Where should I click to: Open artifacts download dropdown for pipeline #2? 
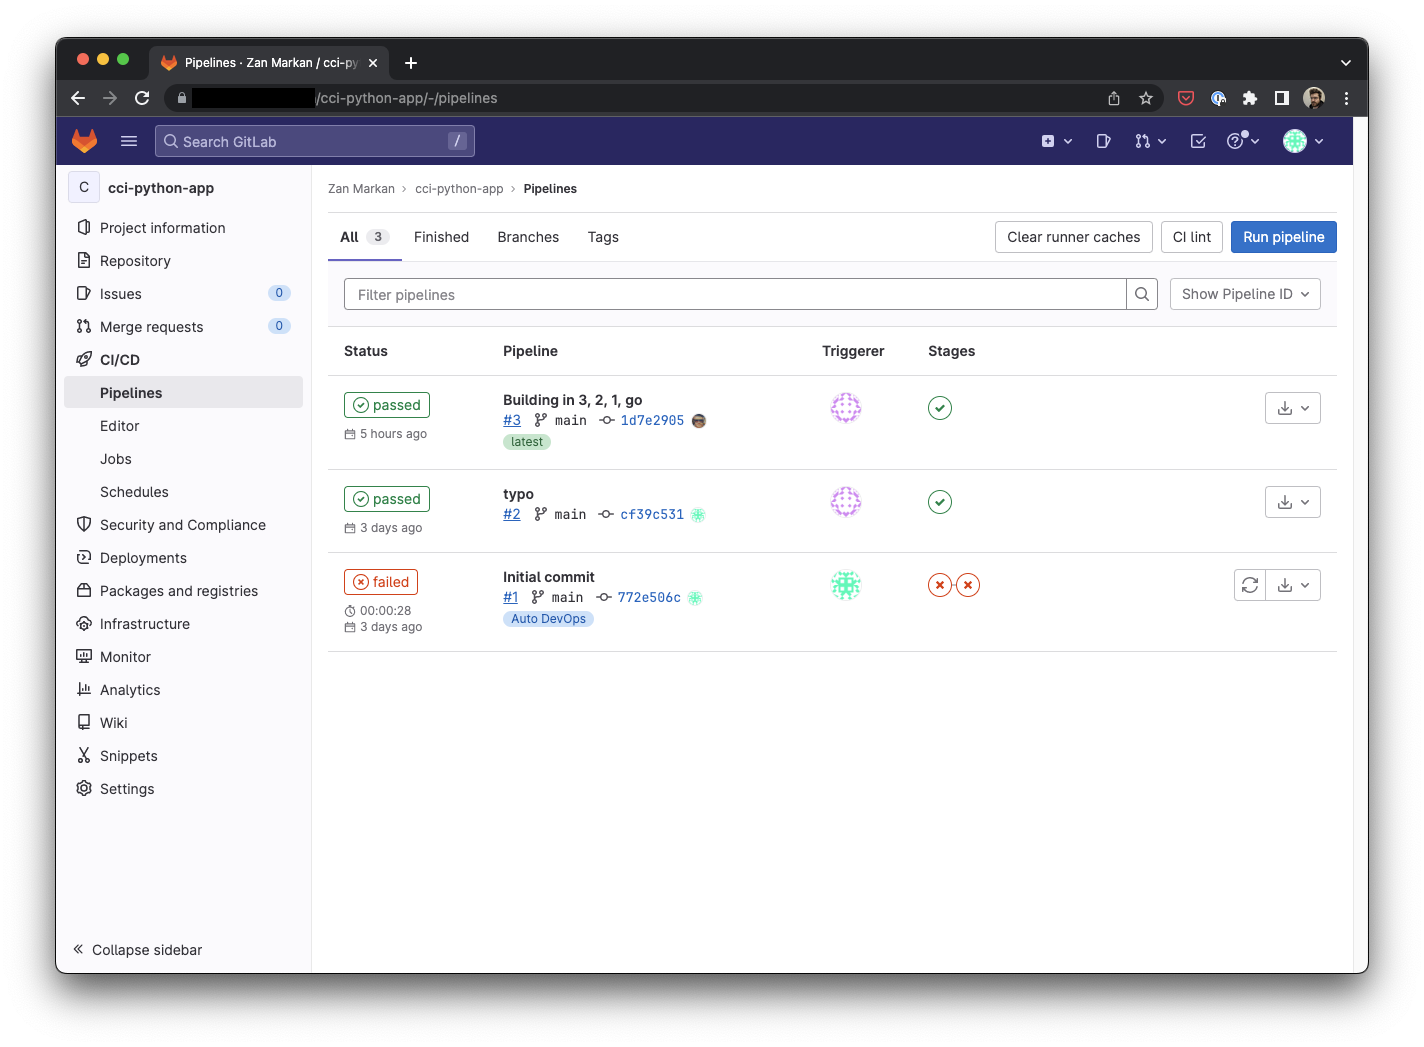[x=1293, y=502]
